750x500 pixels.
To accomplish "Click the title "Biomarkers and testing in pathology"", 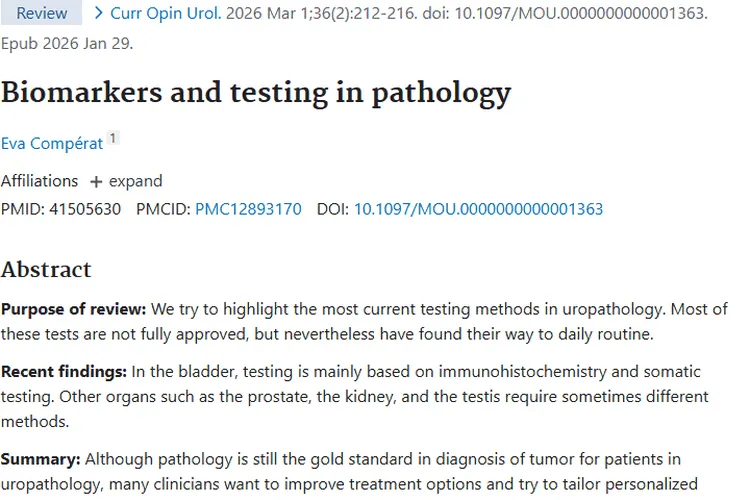I will point(256,93).
